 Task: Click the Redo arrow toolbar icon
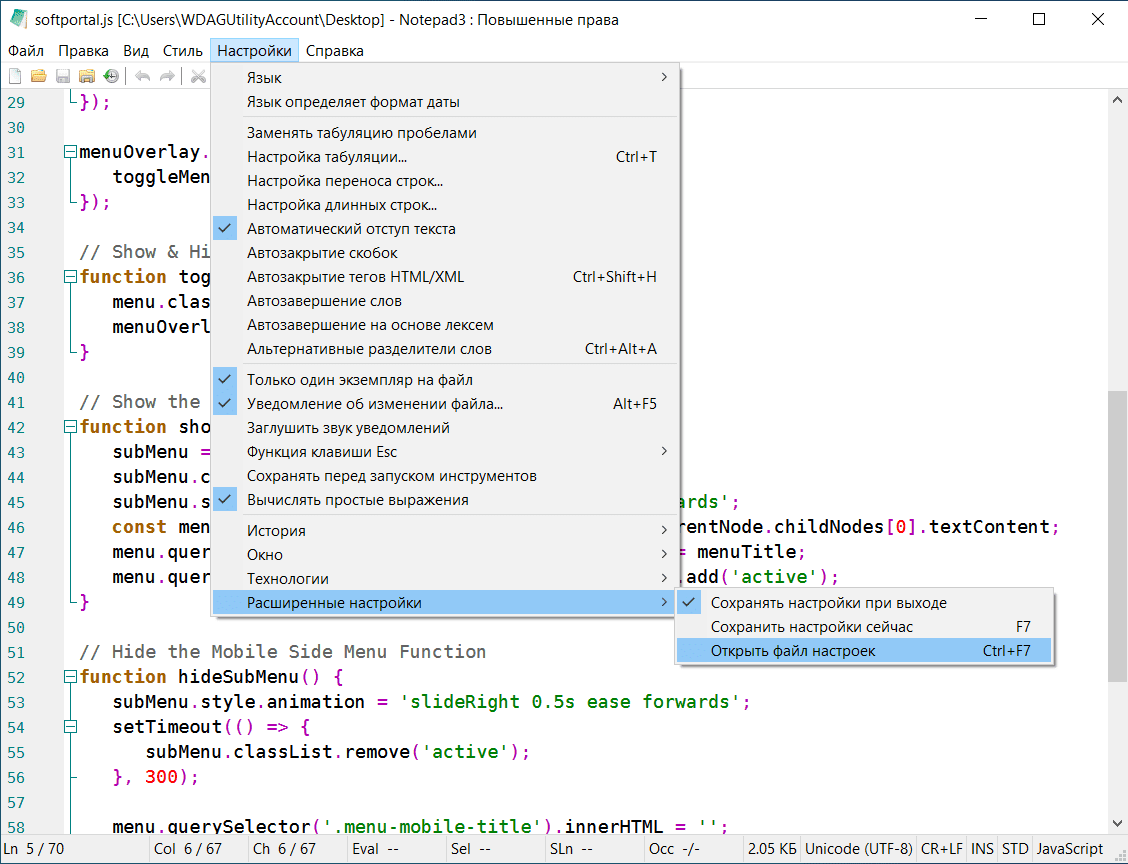[x=167, y=76]
